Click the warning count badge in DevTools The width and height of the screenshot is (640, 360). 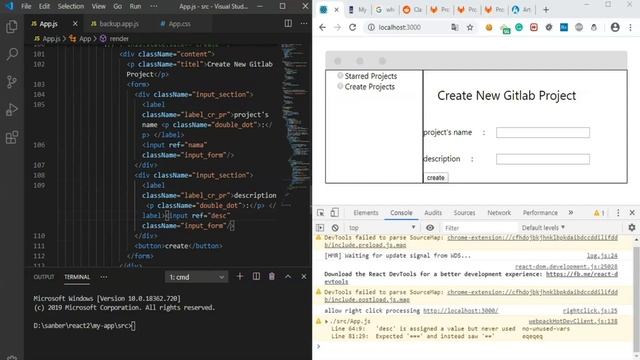point(599,213)
